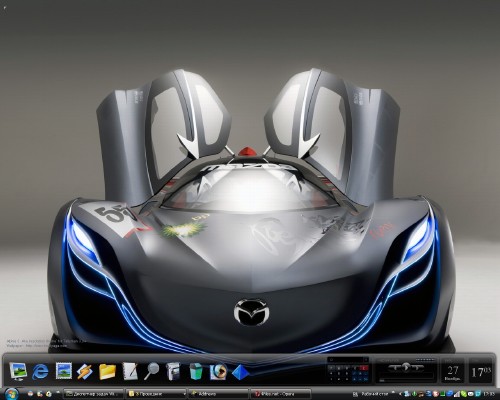Open the teal recycle bin icon
The width and height of the screenshot is (500, 400).
[x=196, y=371]
